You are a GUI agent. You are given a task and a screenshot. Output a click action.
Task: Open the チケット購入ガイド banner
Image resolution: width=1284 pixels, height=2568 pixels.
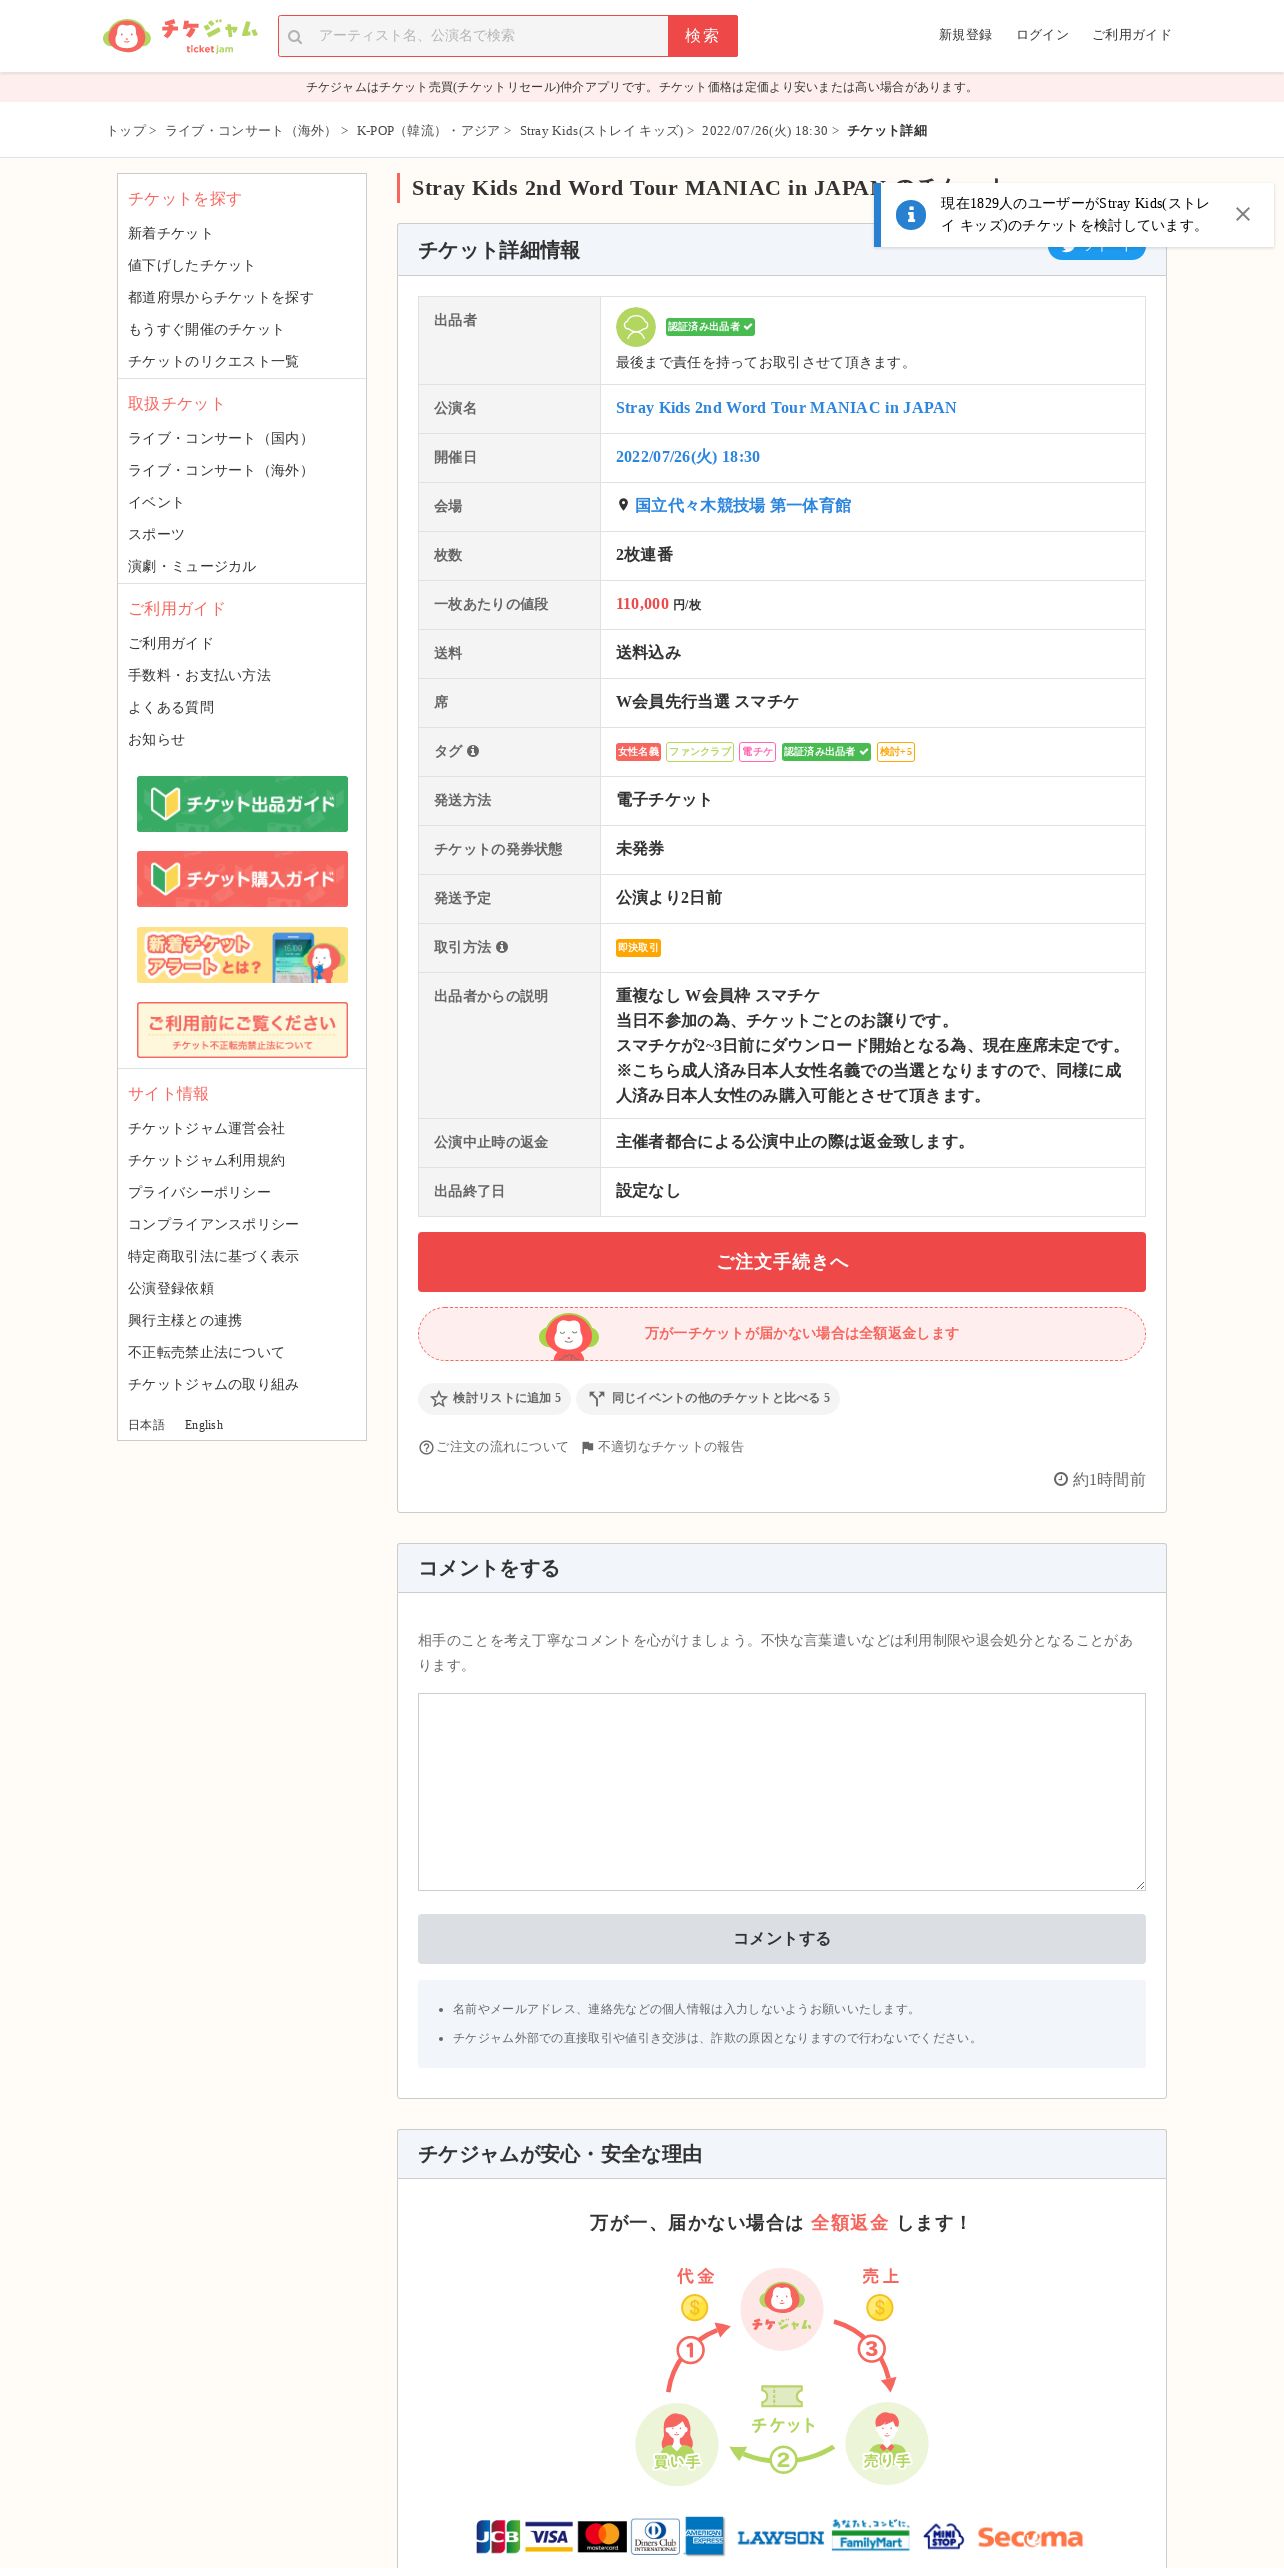[242, 879]
